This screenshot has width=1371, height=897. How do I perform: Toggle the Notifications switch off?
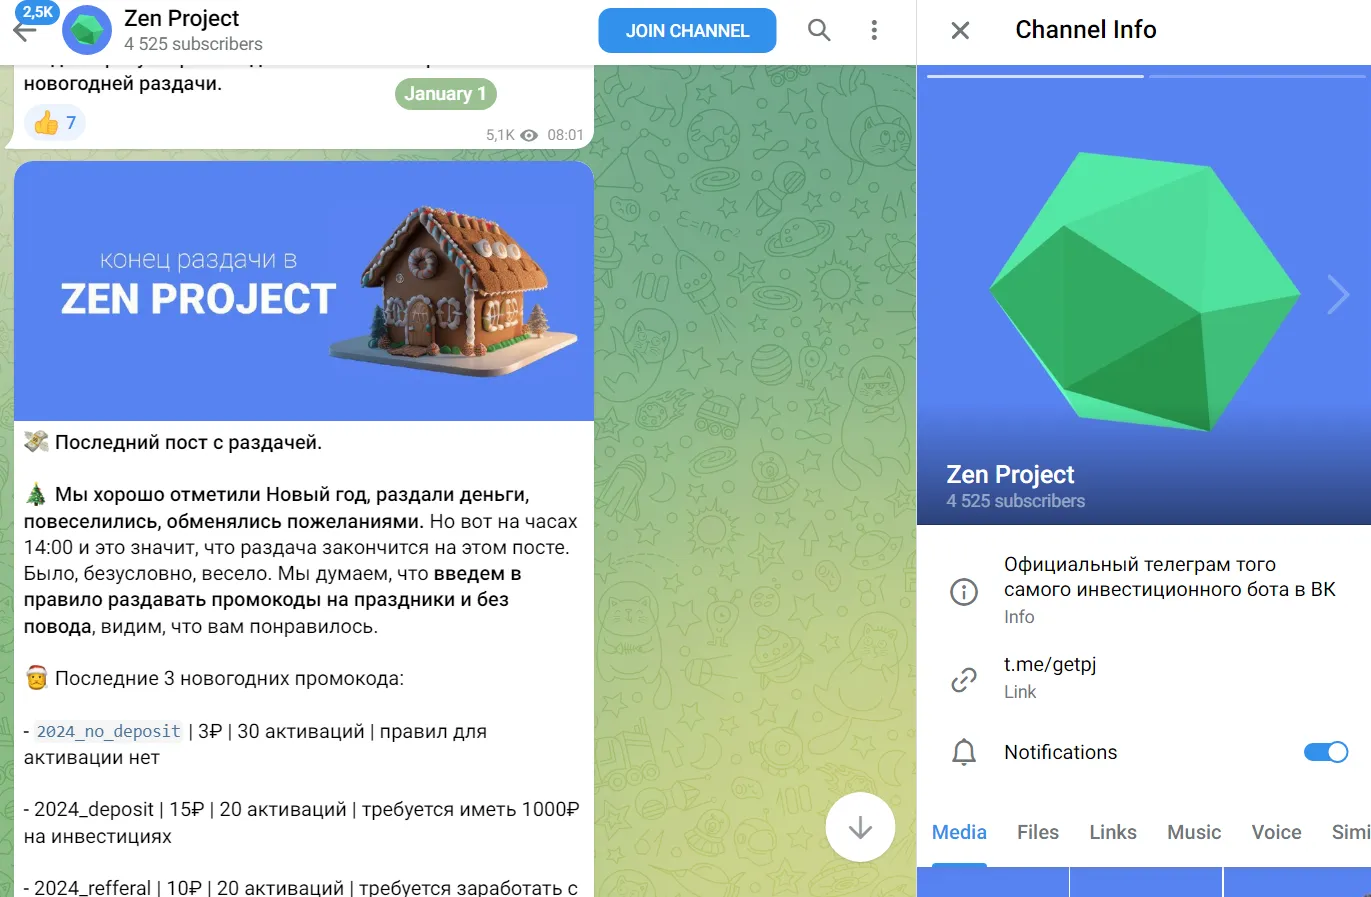(1326, 752)
